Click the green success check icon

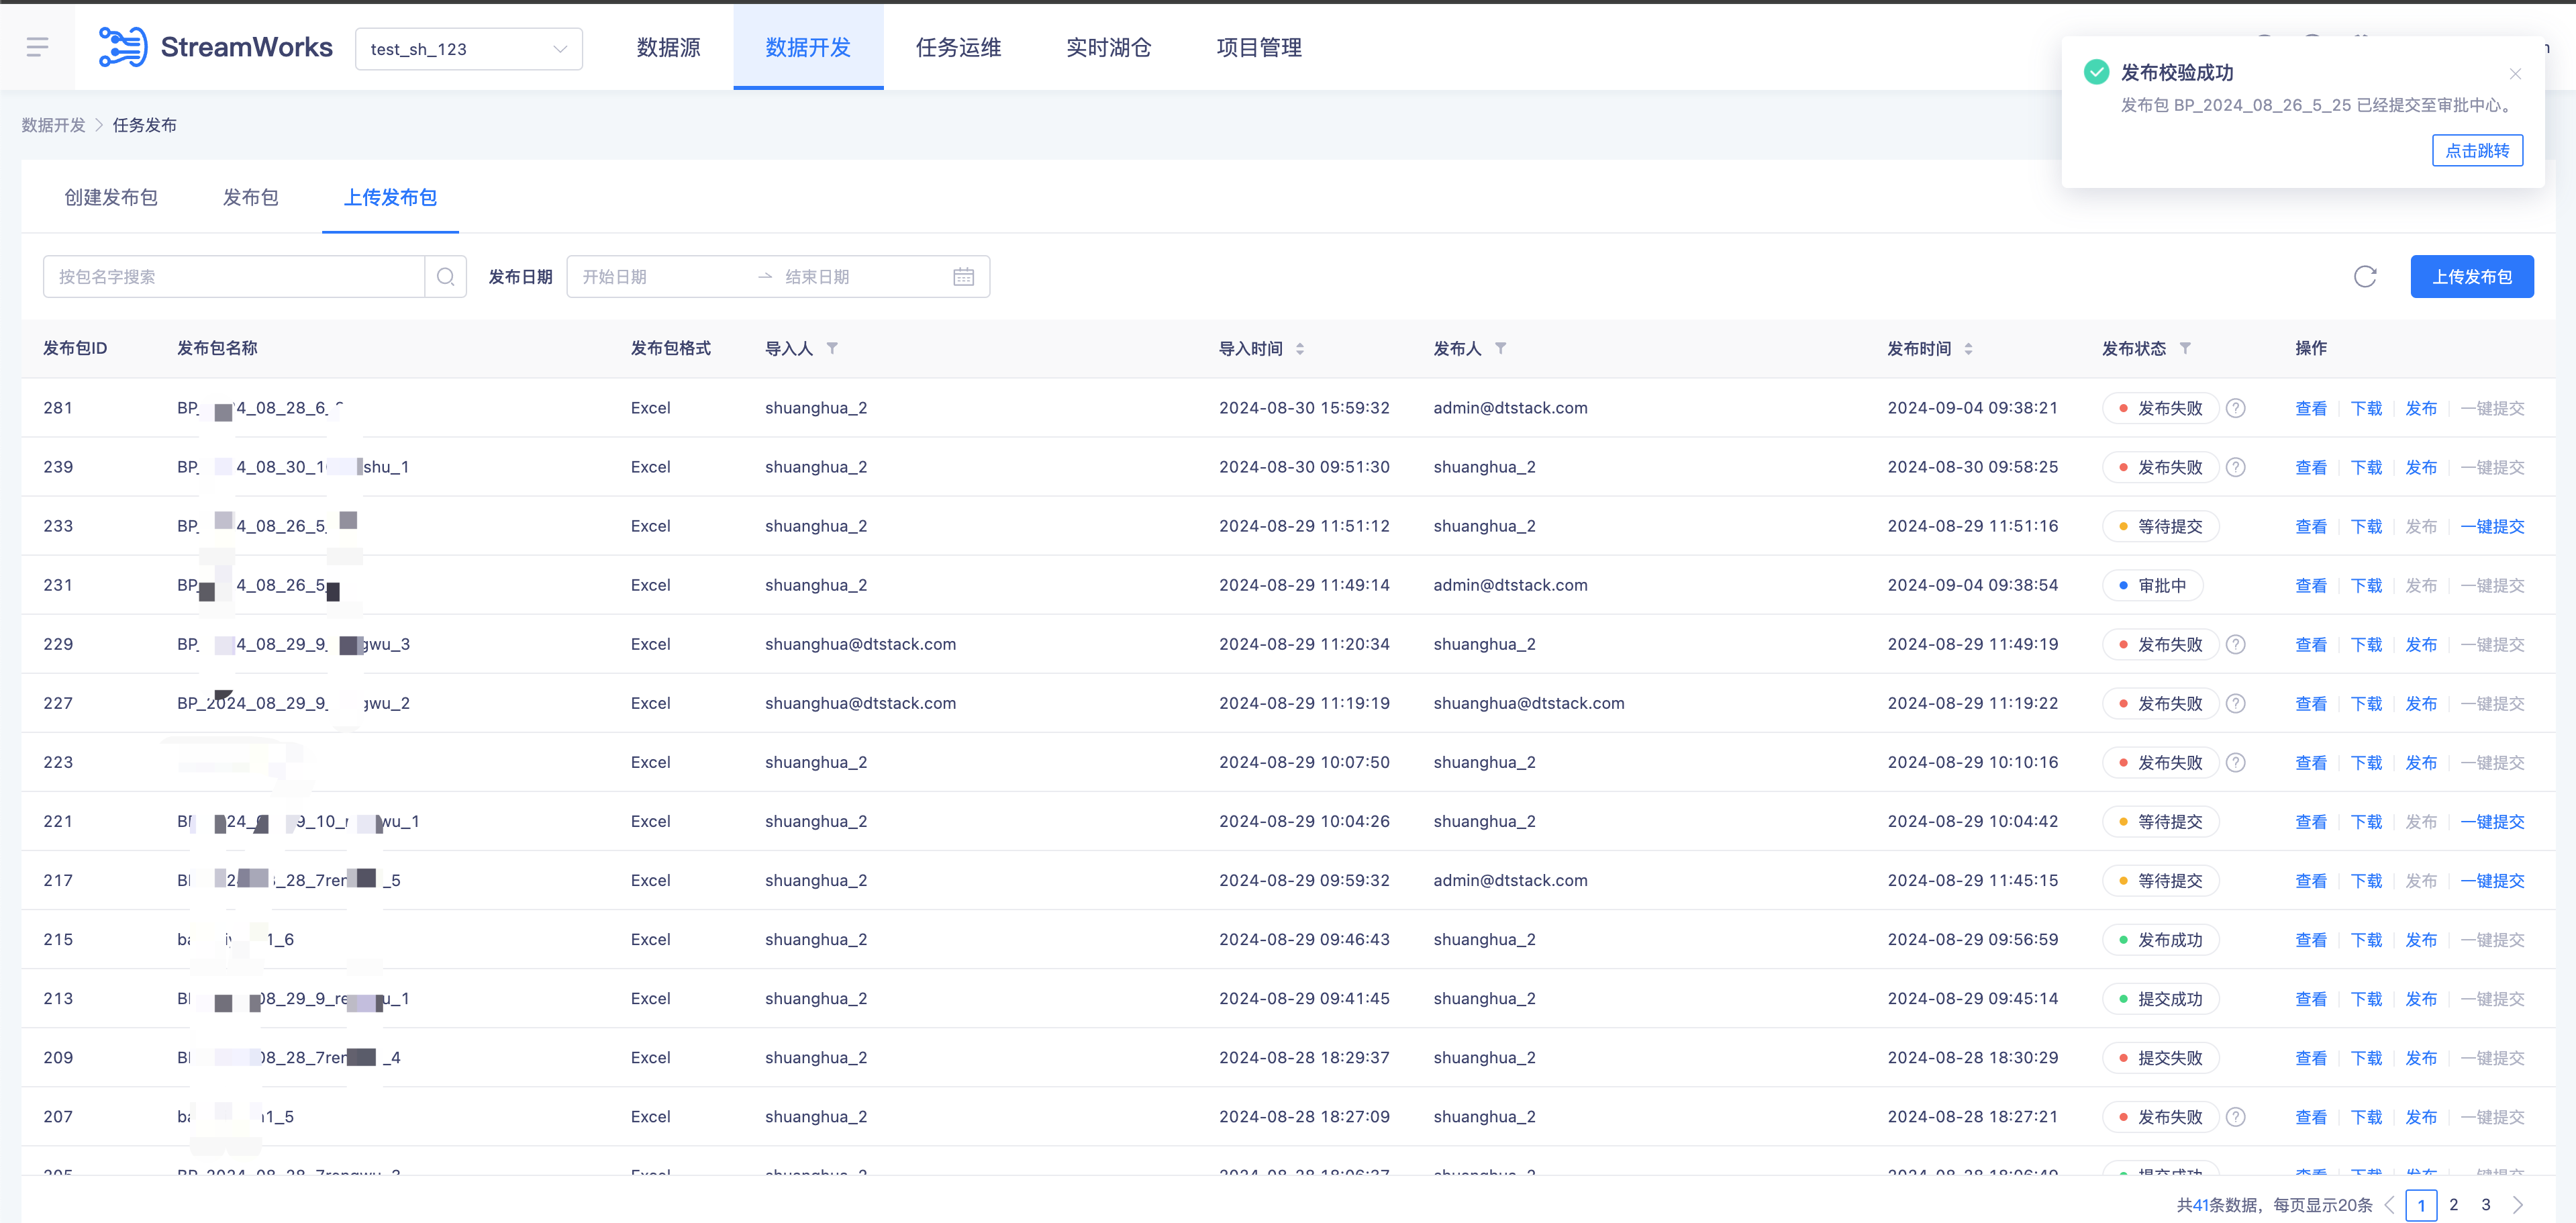pos(2096,72)
